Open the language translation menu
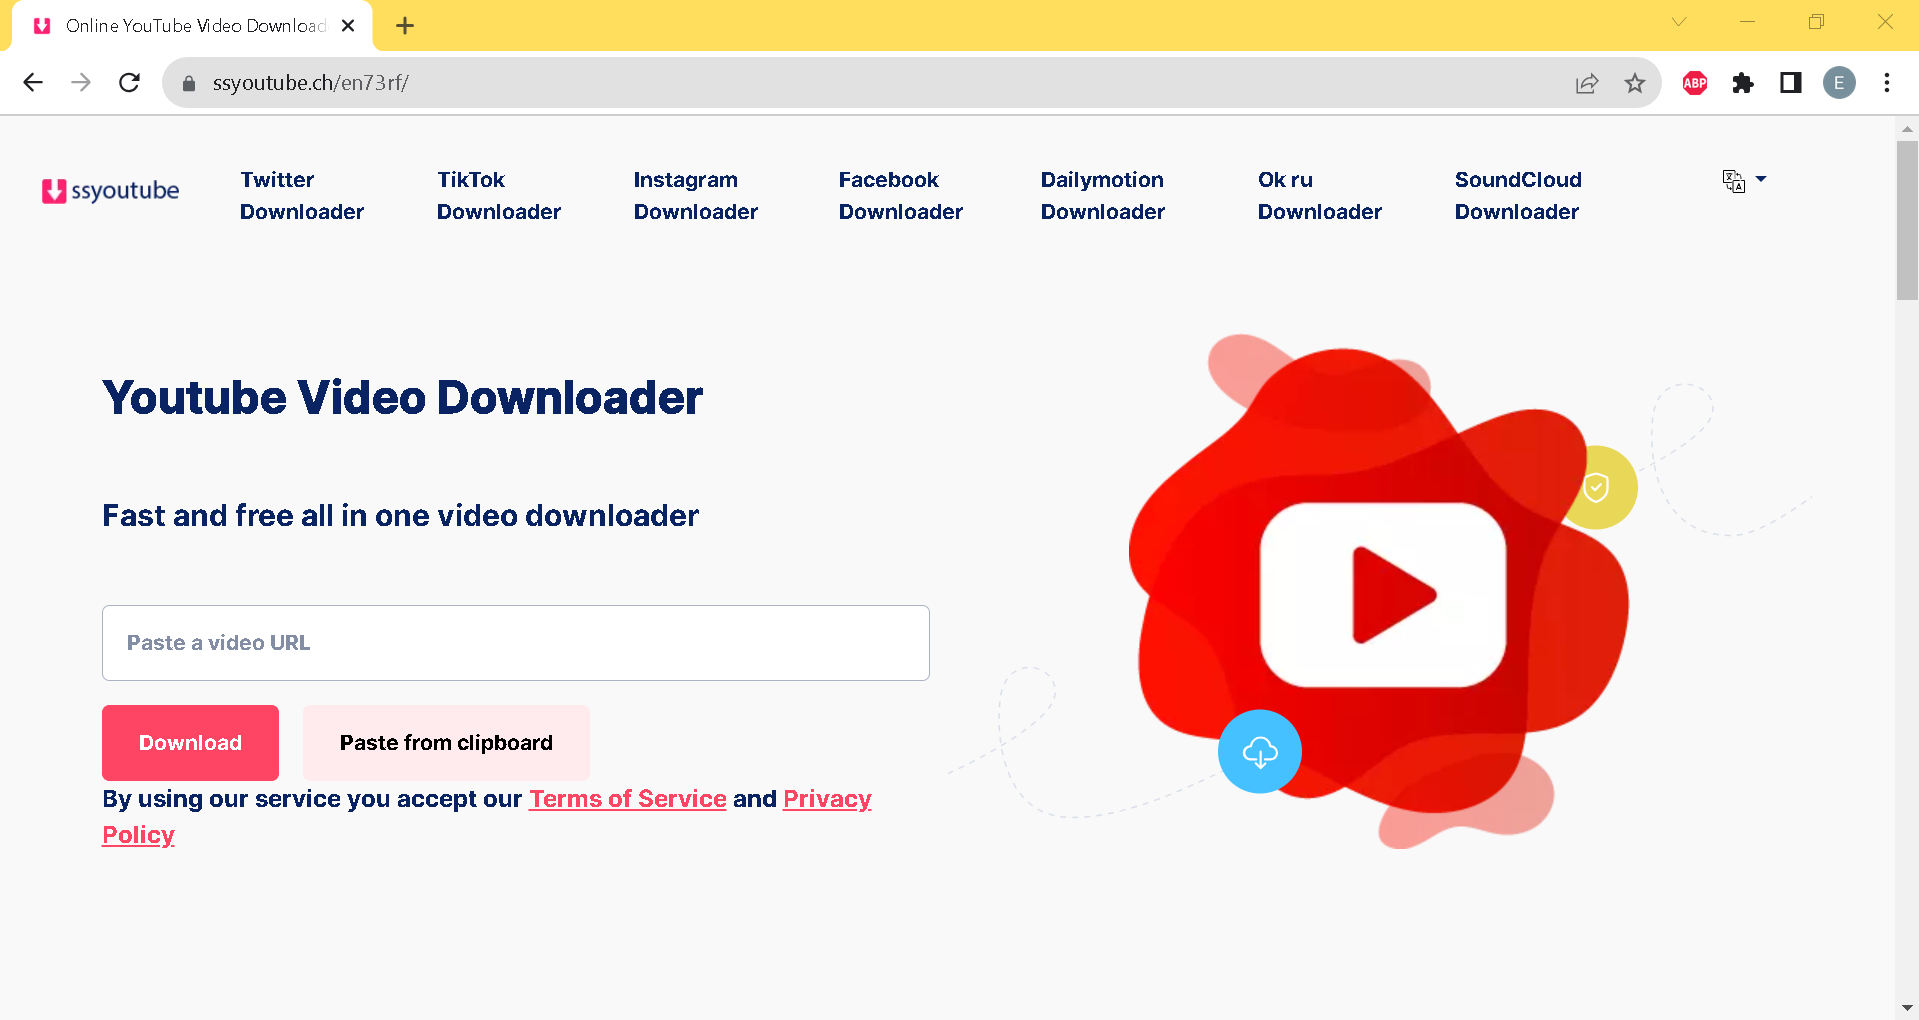1919x1020 pixels. pyautogui.click(x=1733, y=180)
